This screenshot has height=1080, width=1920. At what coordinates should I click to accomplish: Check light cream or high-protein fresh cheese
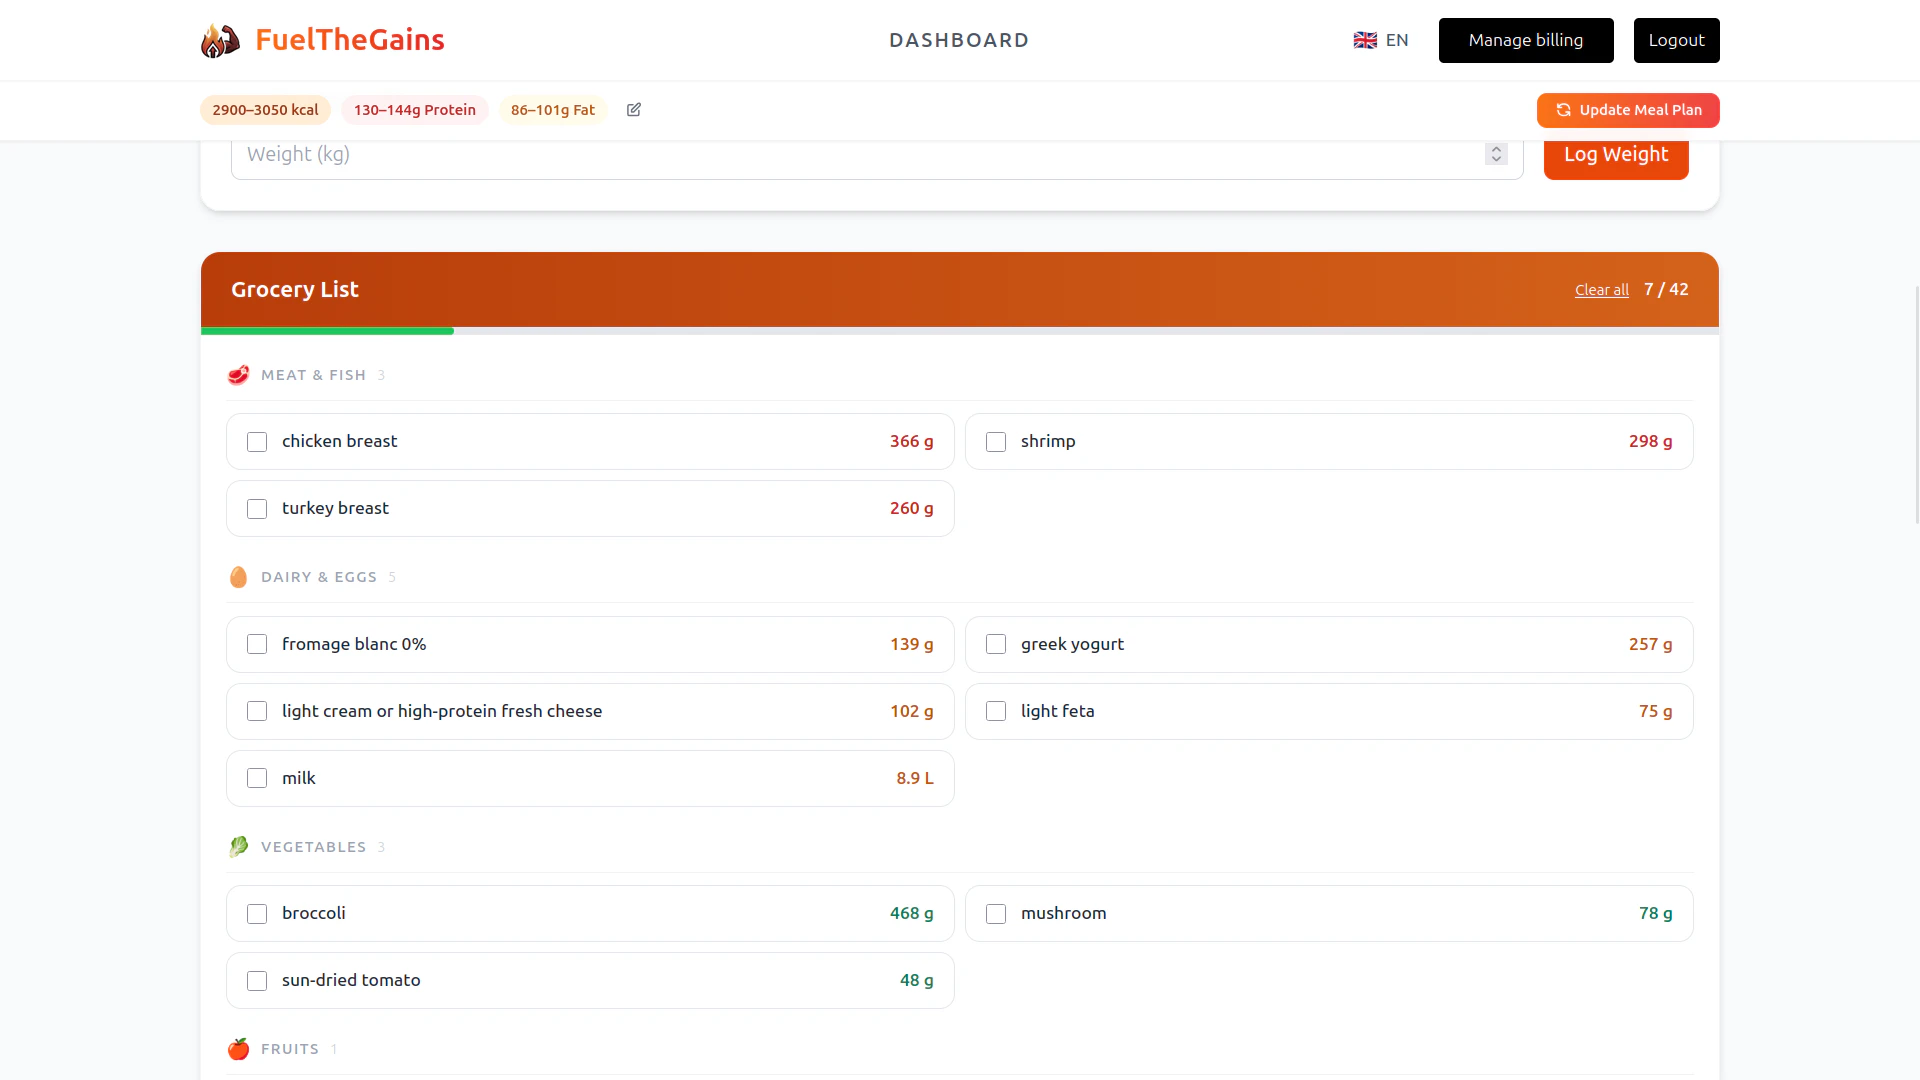[x=257, y=711]
